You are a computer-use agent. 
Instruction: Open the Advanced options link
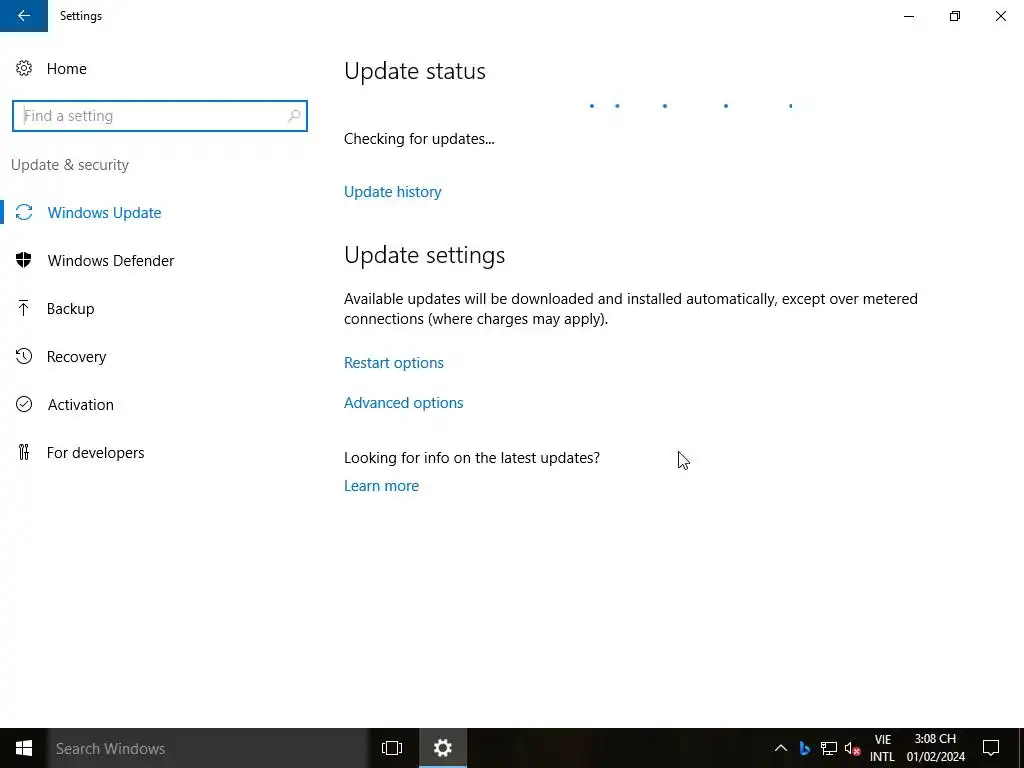click(x=404, y=402)
